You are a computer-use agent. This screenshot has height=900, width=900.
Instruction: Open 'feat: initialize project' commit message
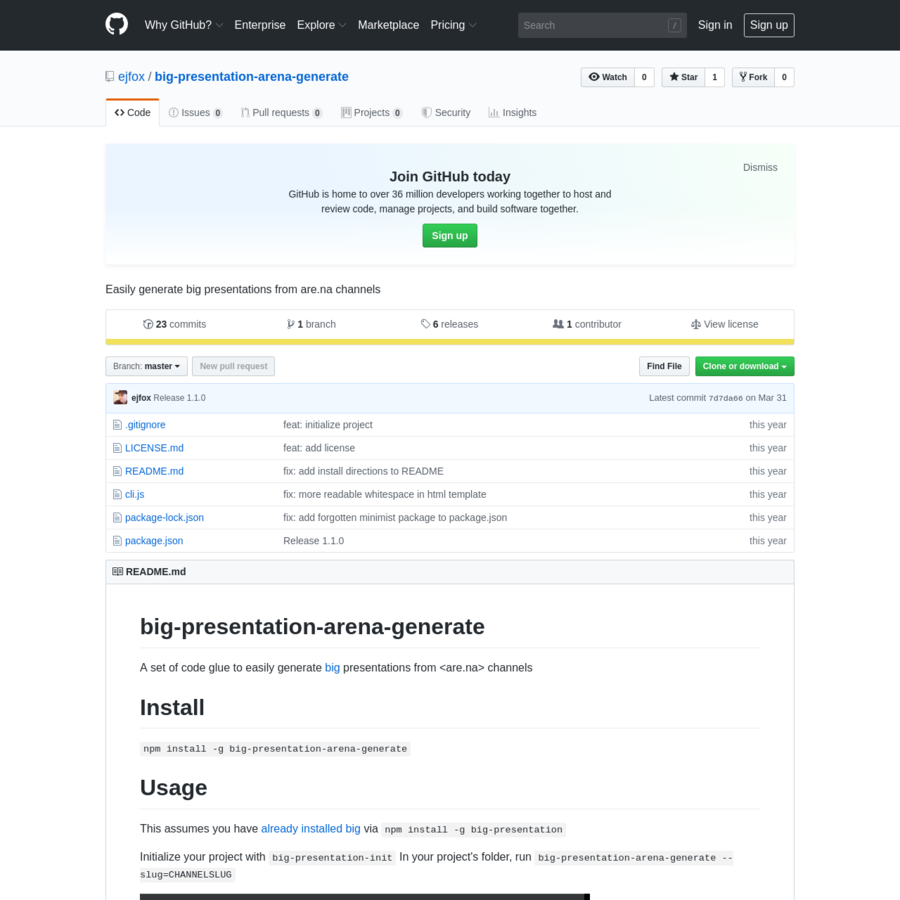coord(328,425)
